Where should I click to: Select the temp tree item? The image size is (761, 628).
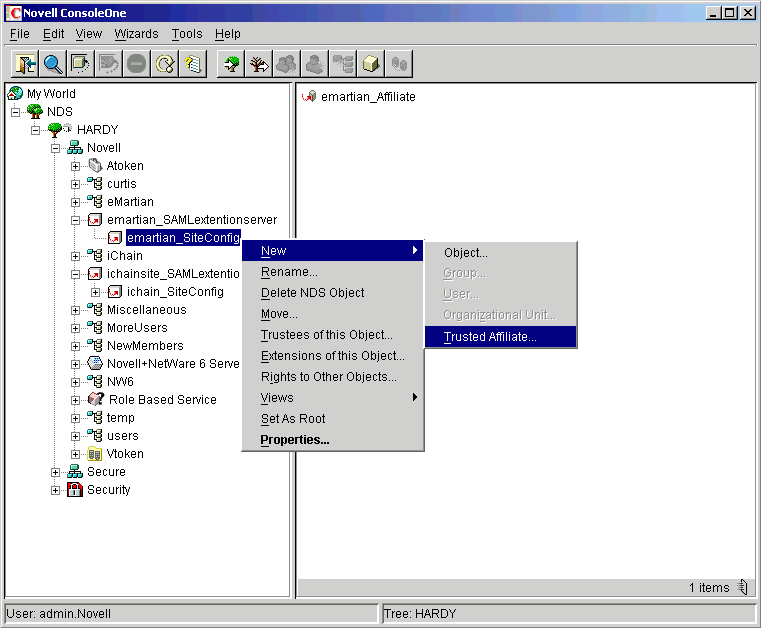(x=120, y=417)
